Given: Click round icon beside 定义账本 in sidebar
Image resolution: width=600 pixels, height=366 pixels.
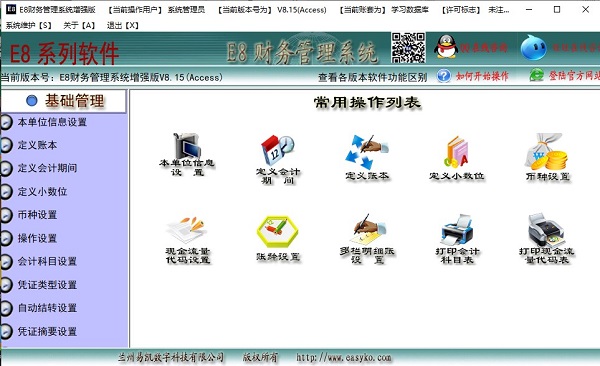Looking at the screenshot, I should tap(5, 145).
